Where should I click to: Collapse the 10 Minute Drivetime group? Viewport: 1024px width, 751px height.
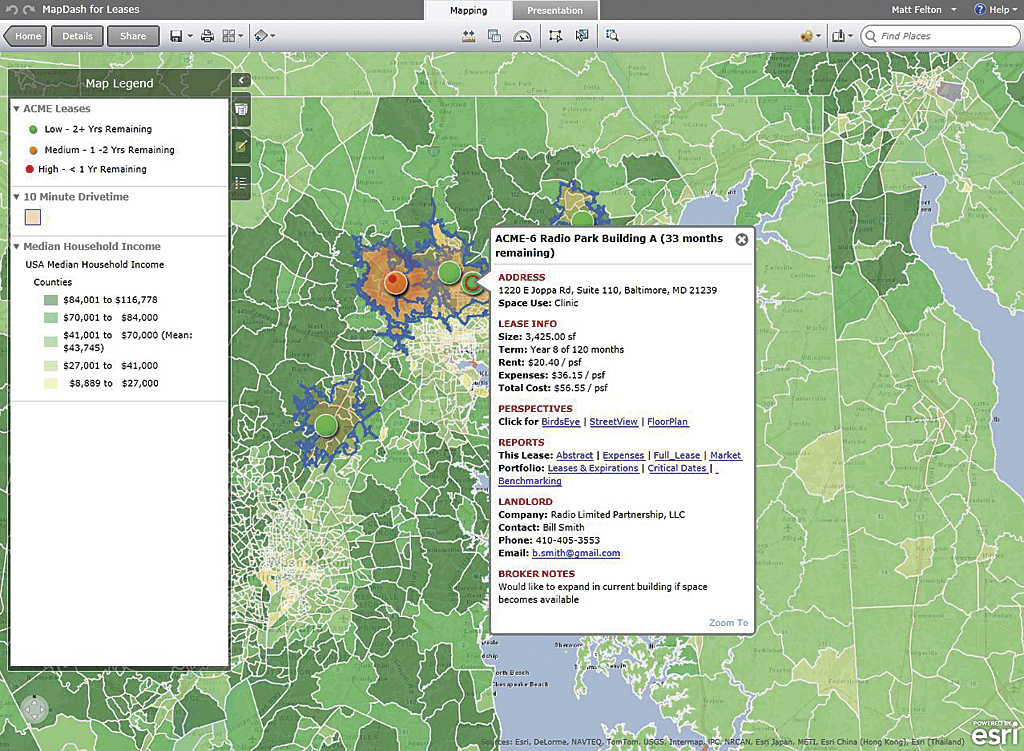[16, 197]
